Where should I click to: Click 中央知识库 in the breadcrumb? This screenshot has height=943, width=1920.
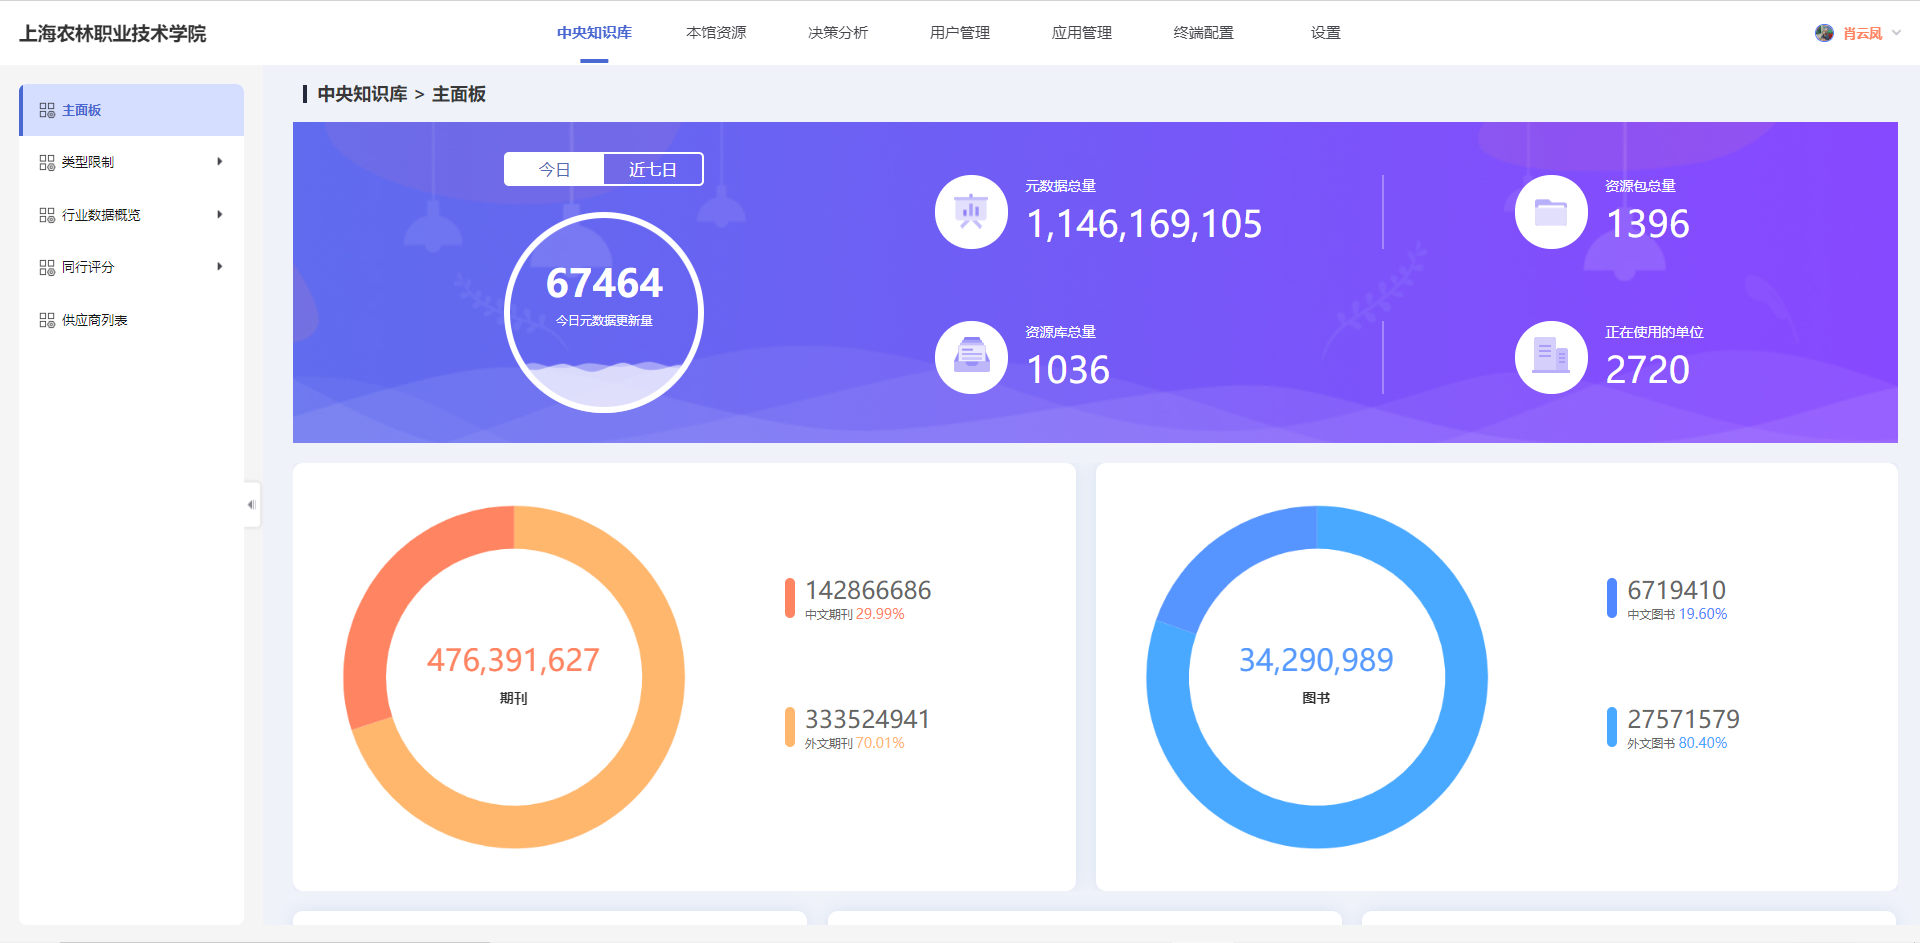pyautogui.click(x=362, y=94)
